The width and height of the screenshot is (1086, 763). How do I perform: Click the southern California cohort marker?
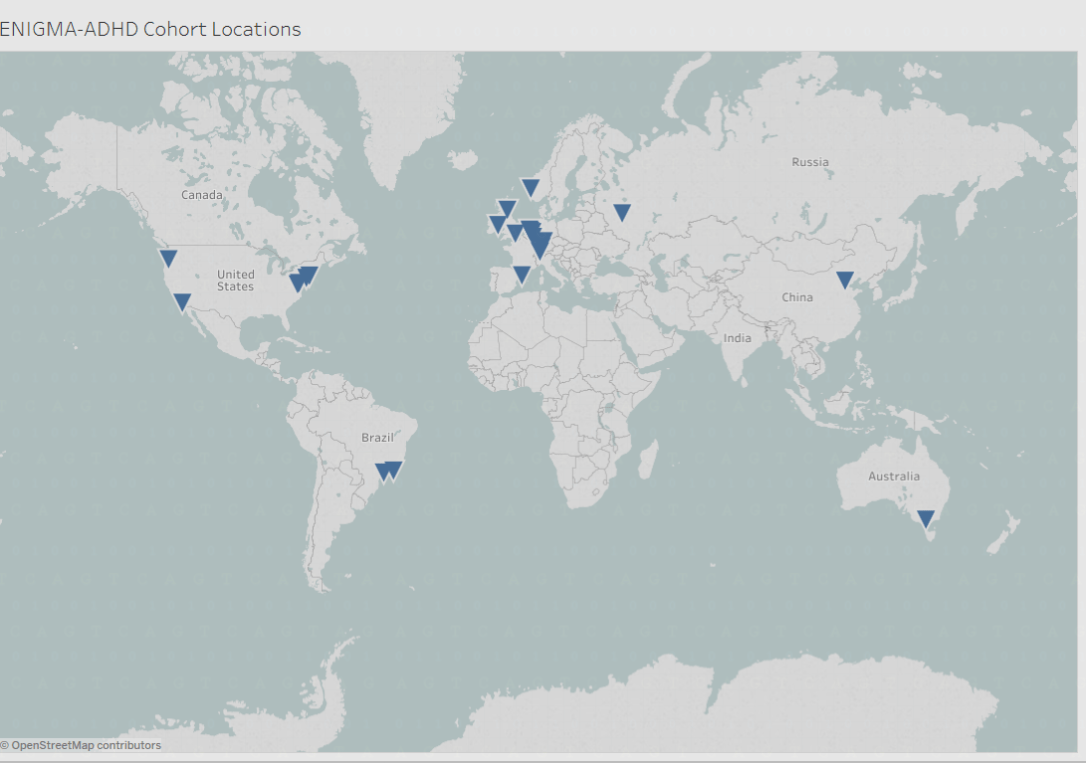pyautogui.click(x=182, y=300)
